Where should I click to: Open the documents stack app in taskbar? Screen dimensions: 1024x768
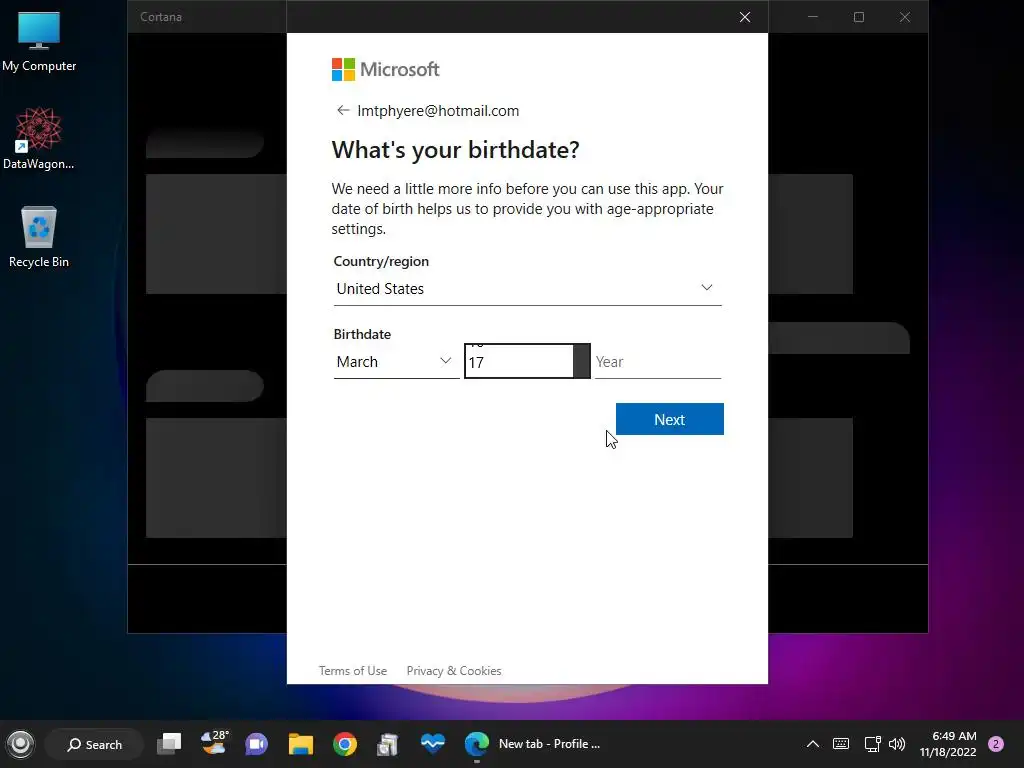pyautogui.click(x=388, y=744)
